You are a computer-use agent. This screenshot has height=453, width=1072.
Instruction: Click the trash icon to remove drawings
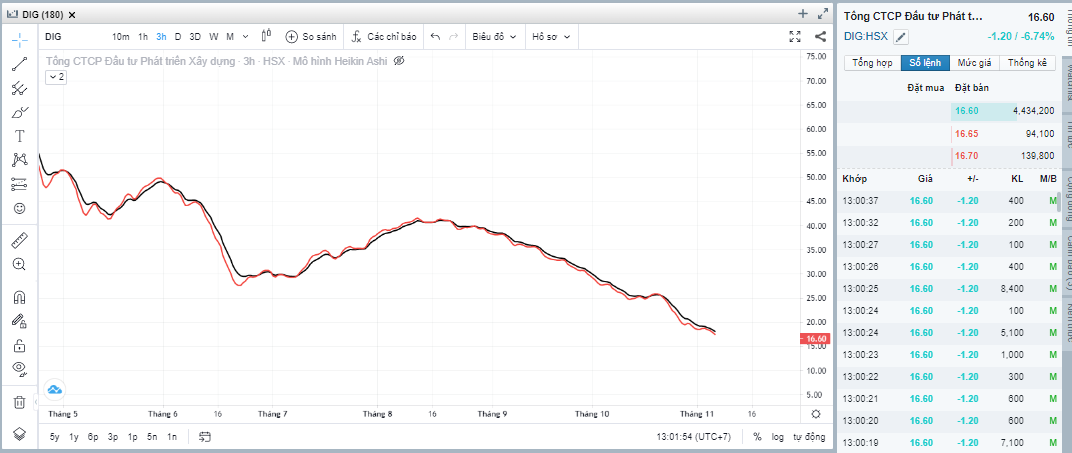click(x=20, y=402)
